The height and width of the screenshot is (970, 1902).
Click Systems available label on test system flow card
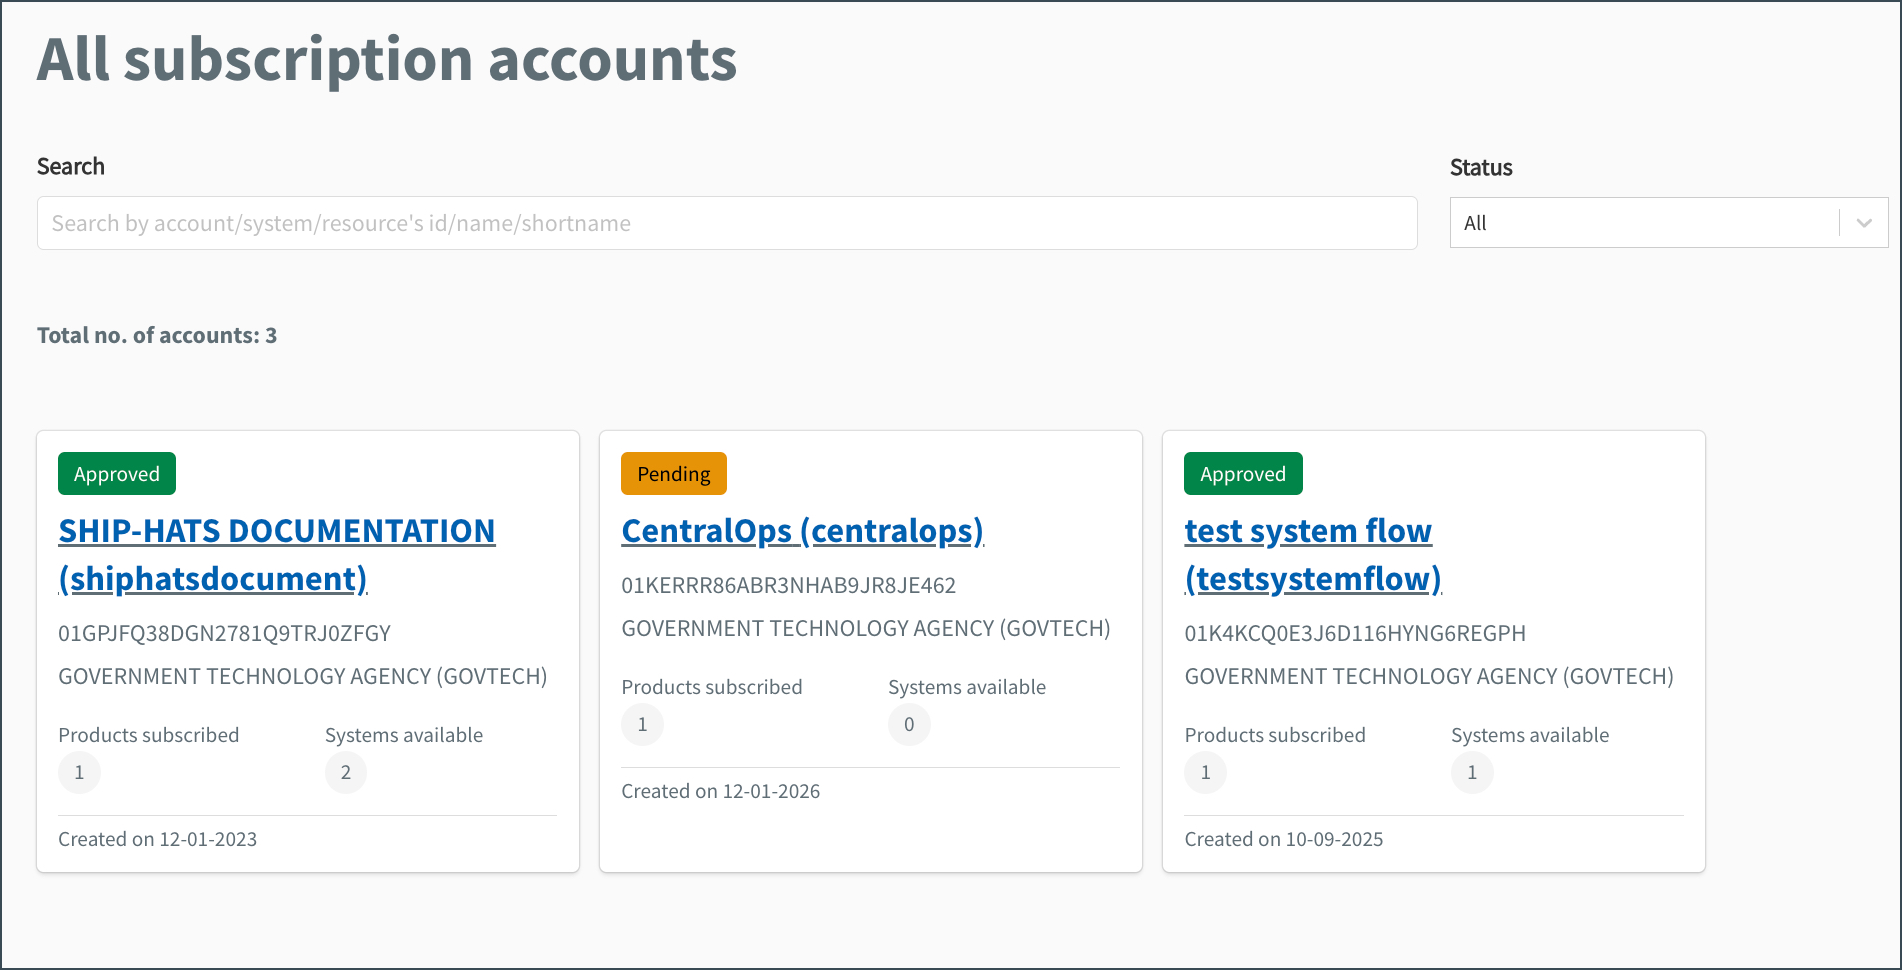tap(1530, 735)
